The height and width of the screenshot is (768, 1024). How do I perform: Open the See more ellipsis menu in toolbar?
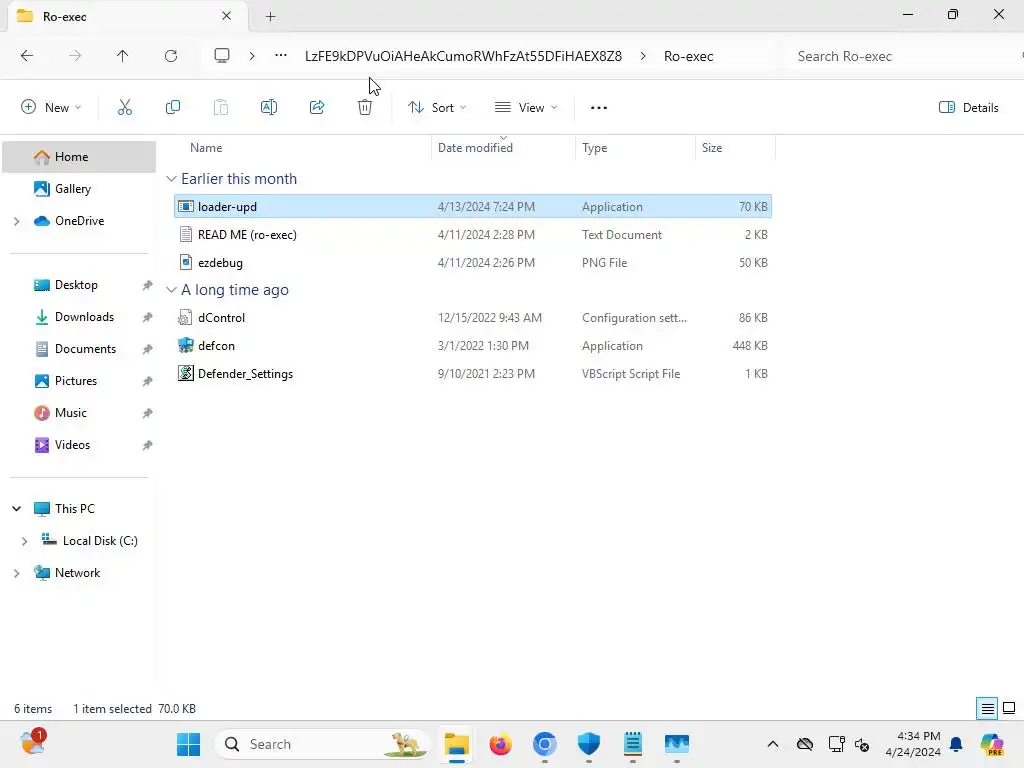click(599, 108)
